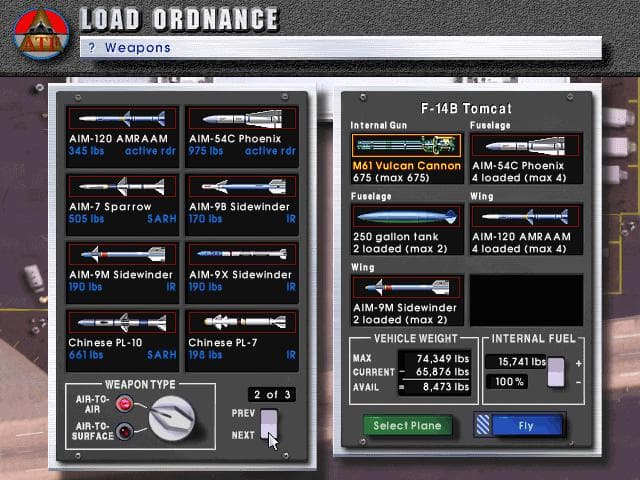
Task: Click the CURRENT weight value 65,876 lbs
Action: (x=442, y=372)
